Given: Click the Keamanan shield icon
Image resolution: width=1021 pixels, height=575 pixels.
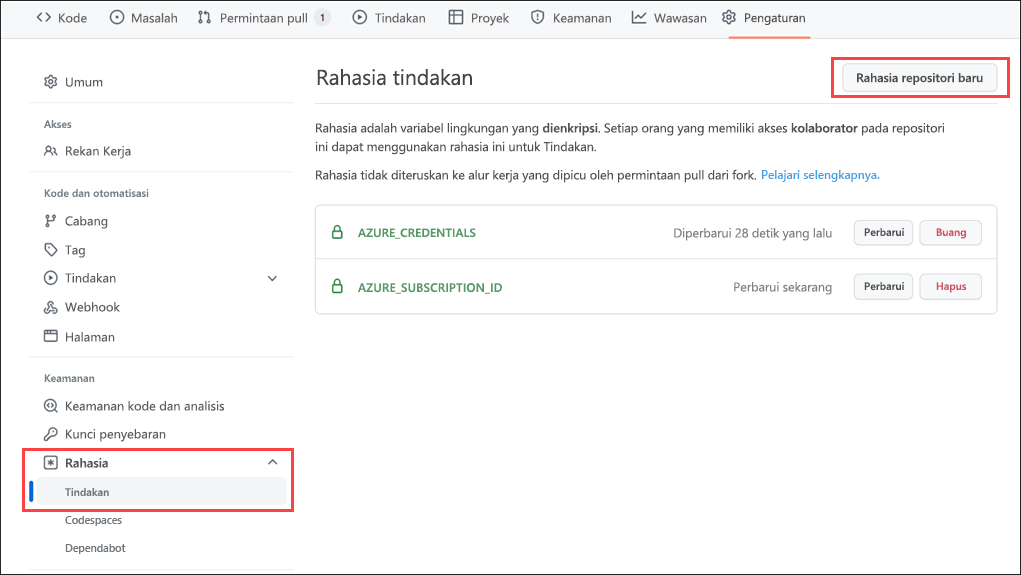Looking at the screenshot, I should [537, 18].
